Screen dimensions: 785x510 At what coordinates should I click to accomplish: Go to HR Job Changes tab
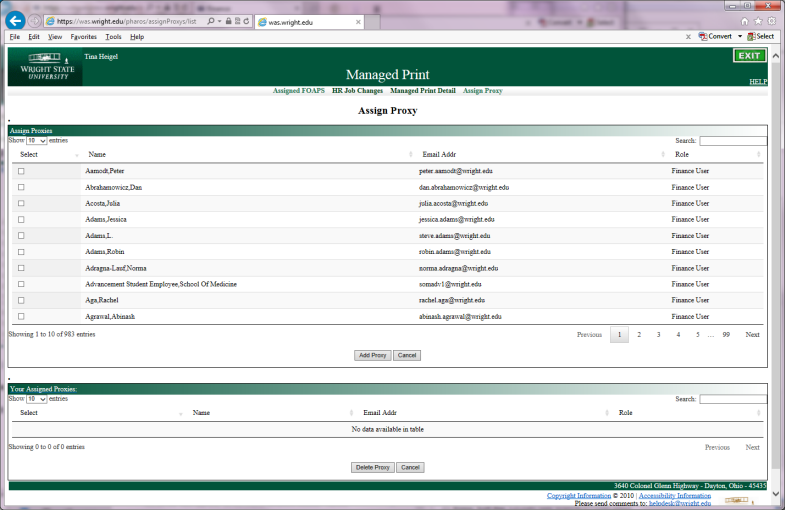(x=357, y=91)
